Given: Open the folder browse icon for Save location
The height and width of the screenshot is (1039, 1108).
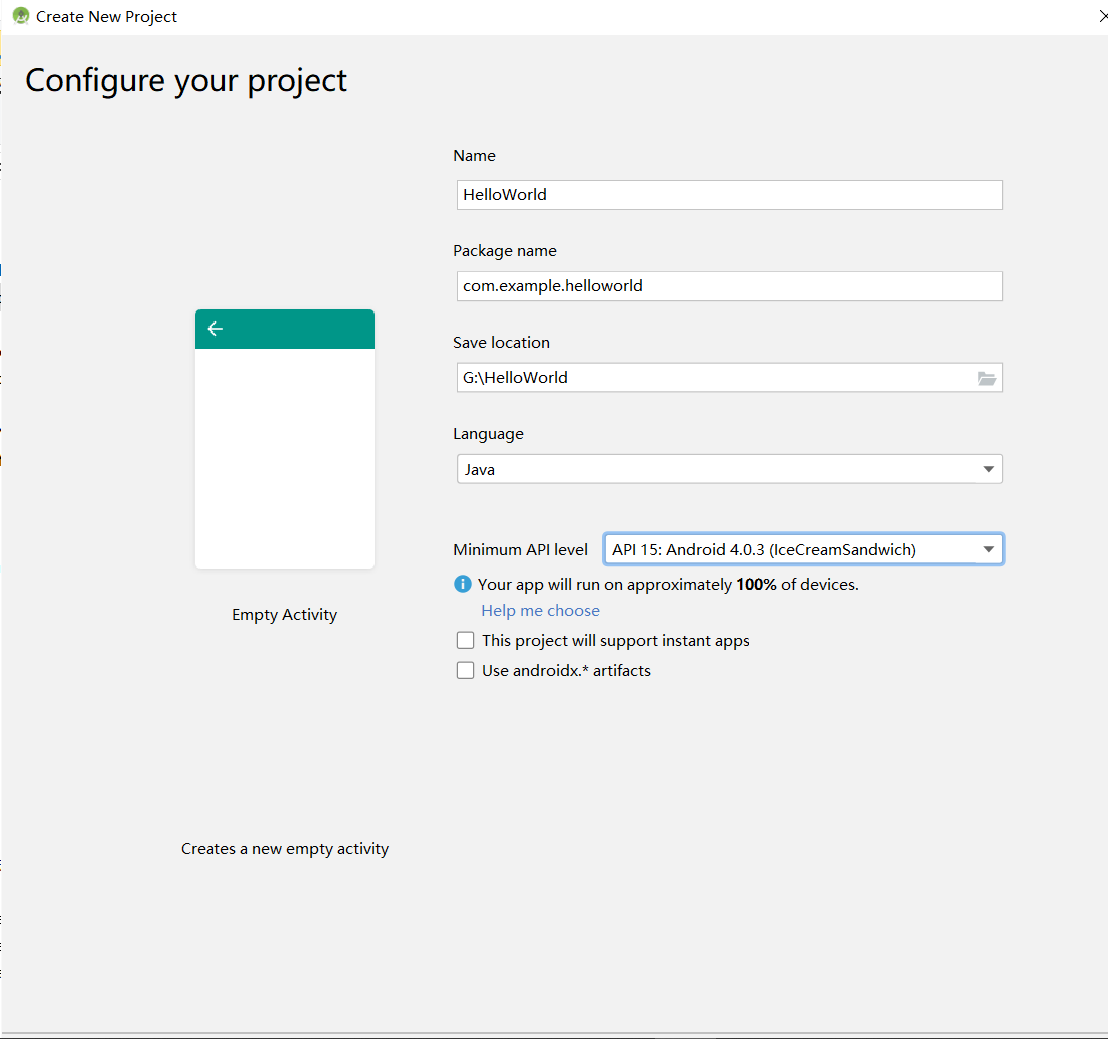Looking at the screenshot, I should pyautogui.click(x=986, y=378).
